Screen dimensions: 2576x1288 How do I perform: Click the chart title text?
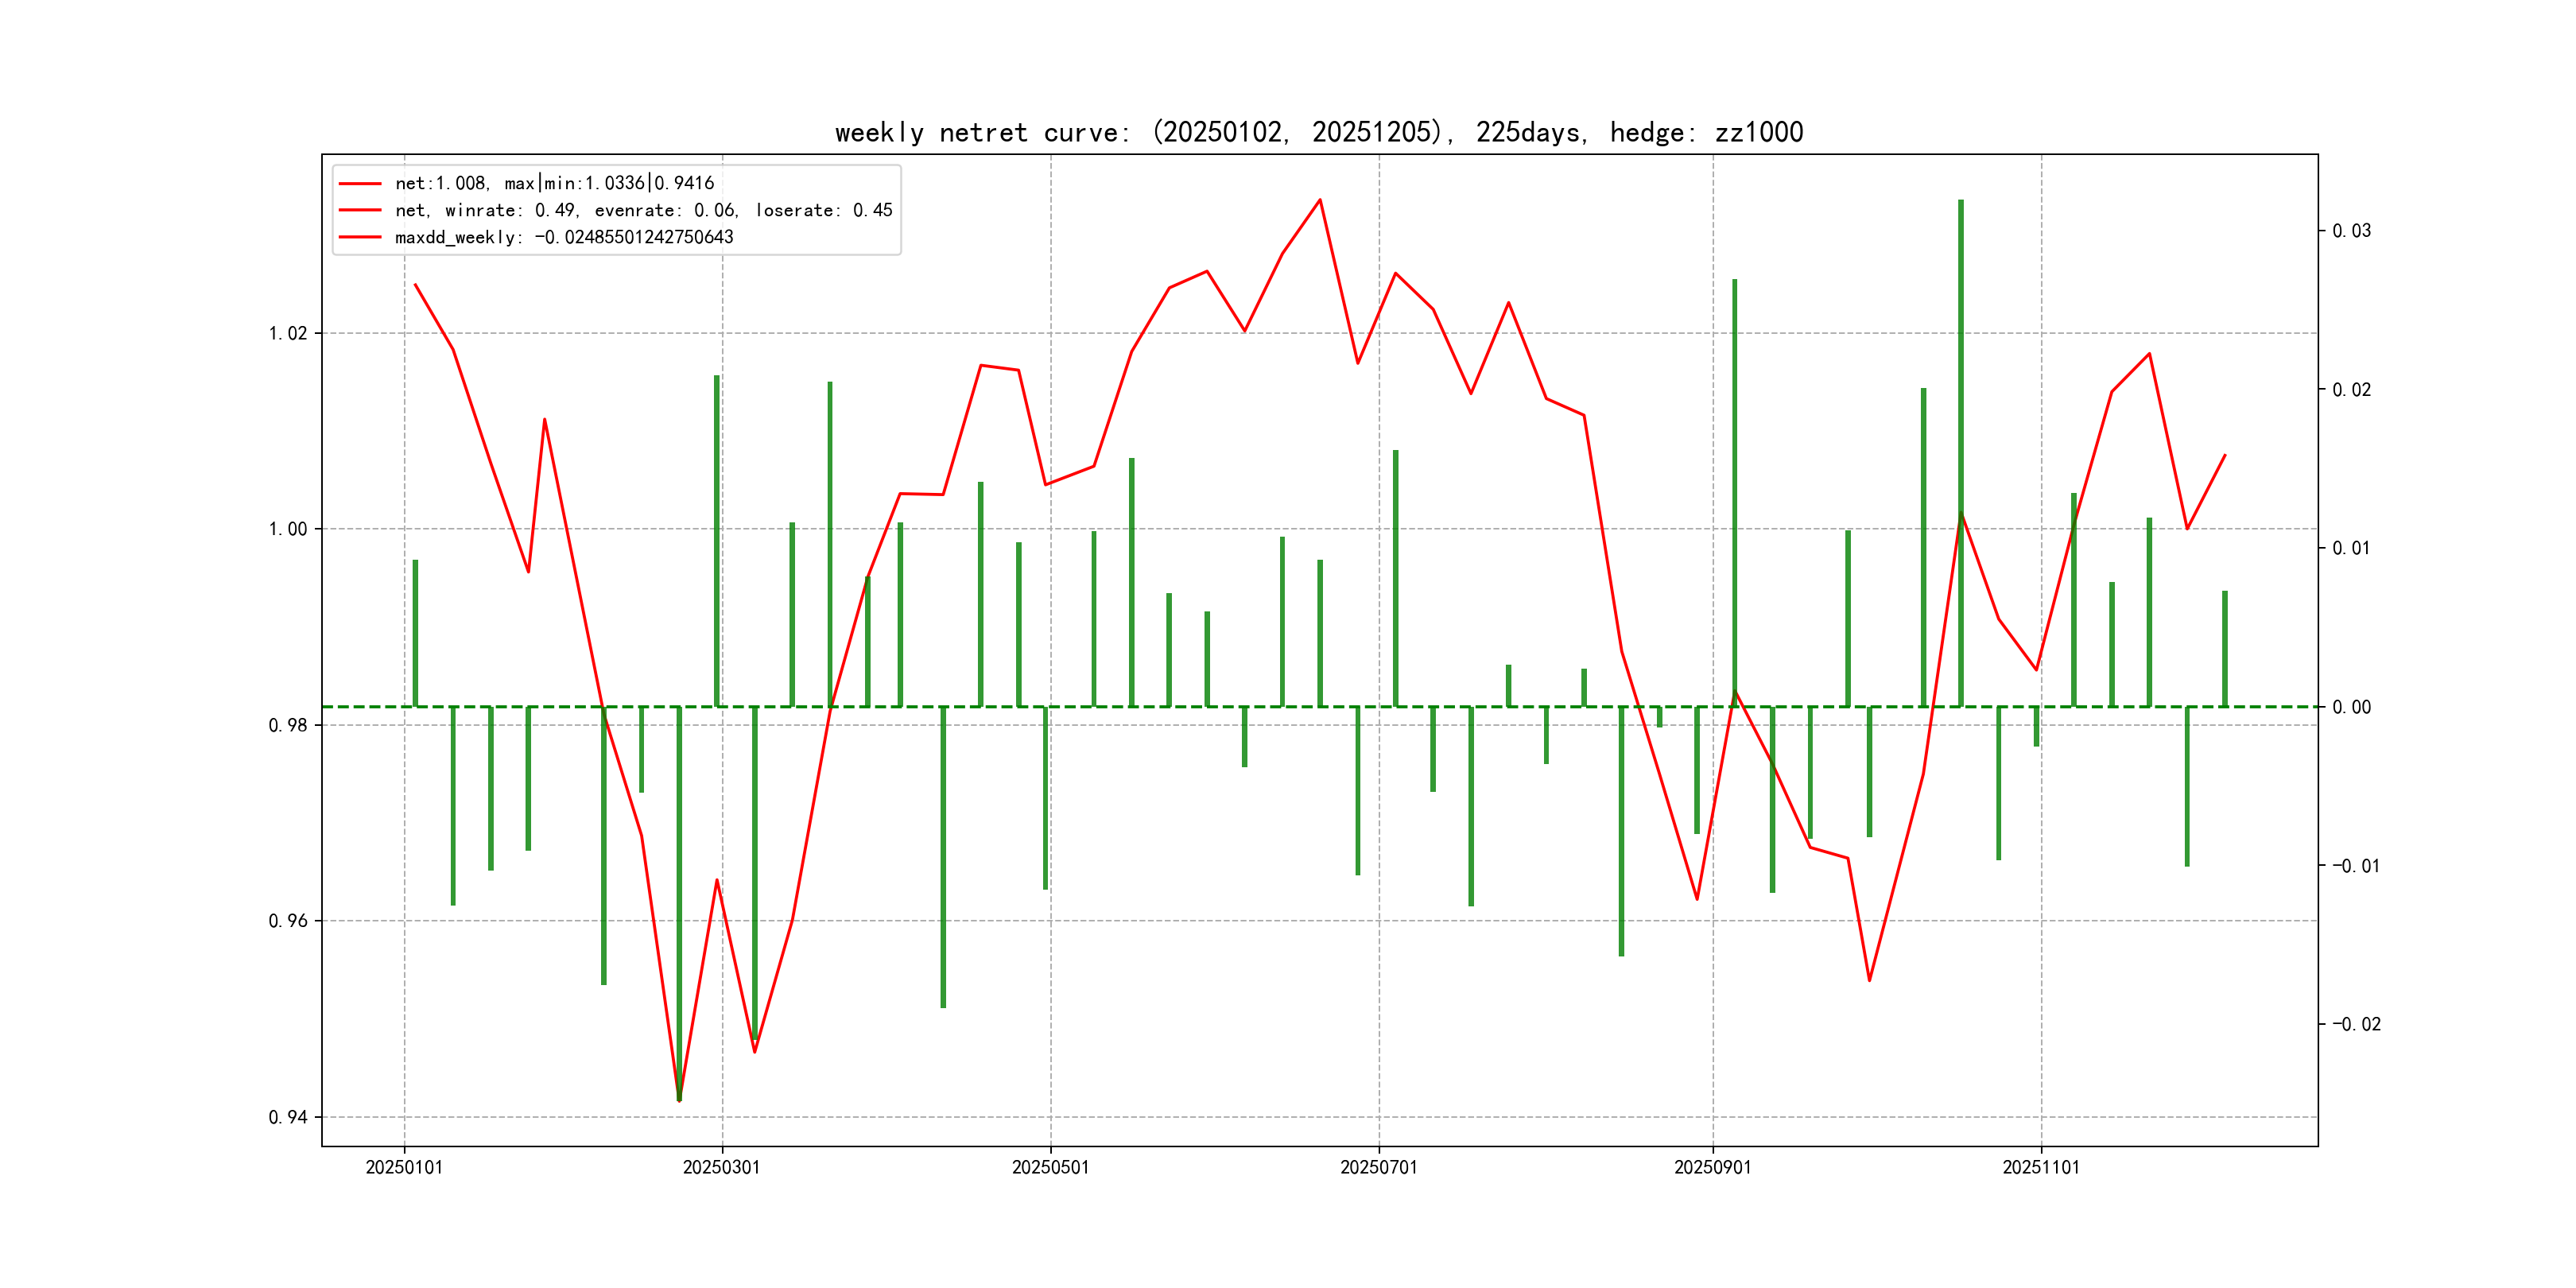coord(1319,132)
